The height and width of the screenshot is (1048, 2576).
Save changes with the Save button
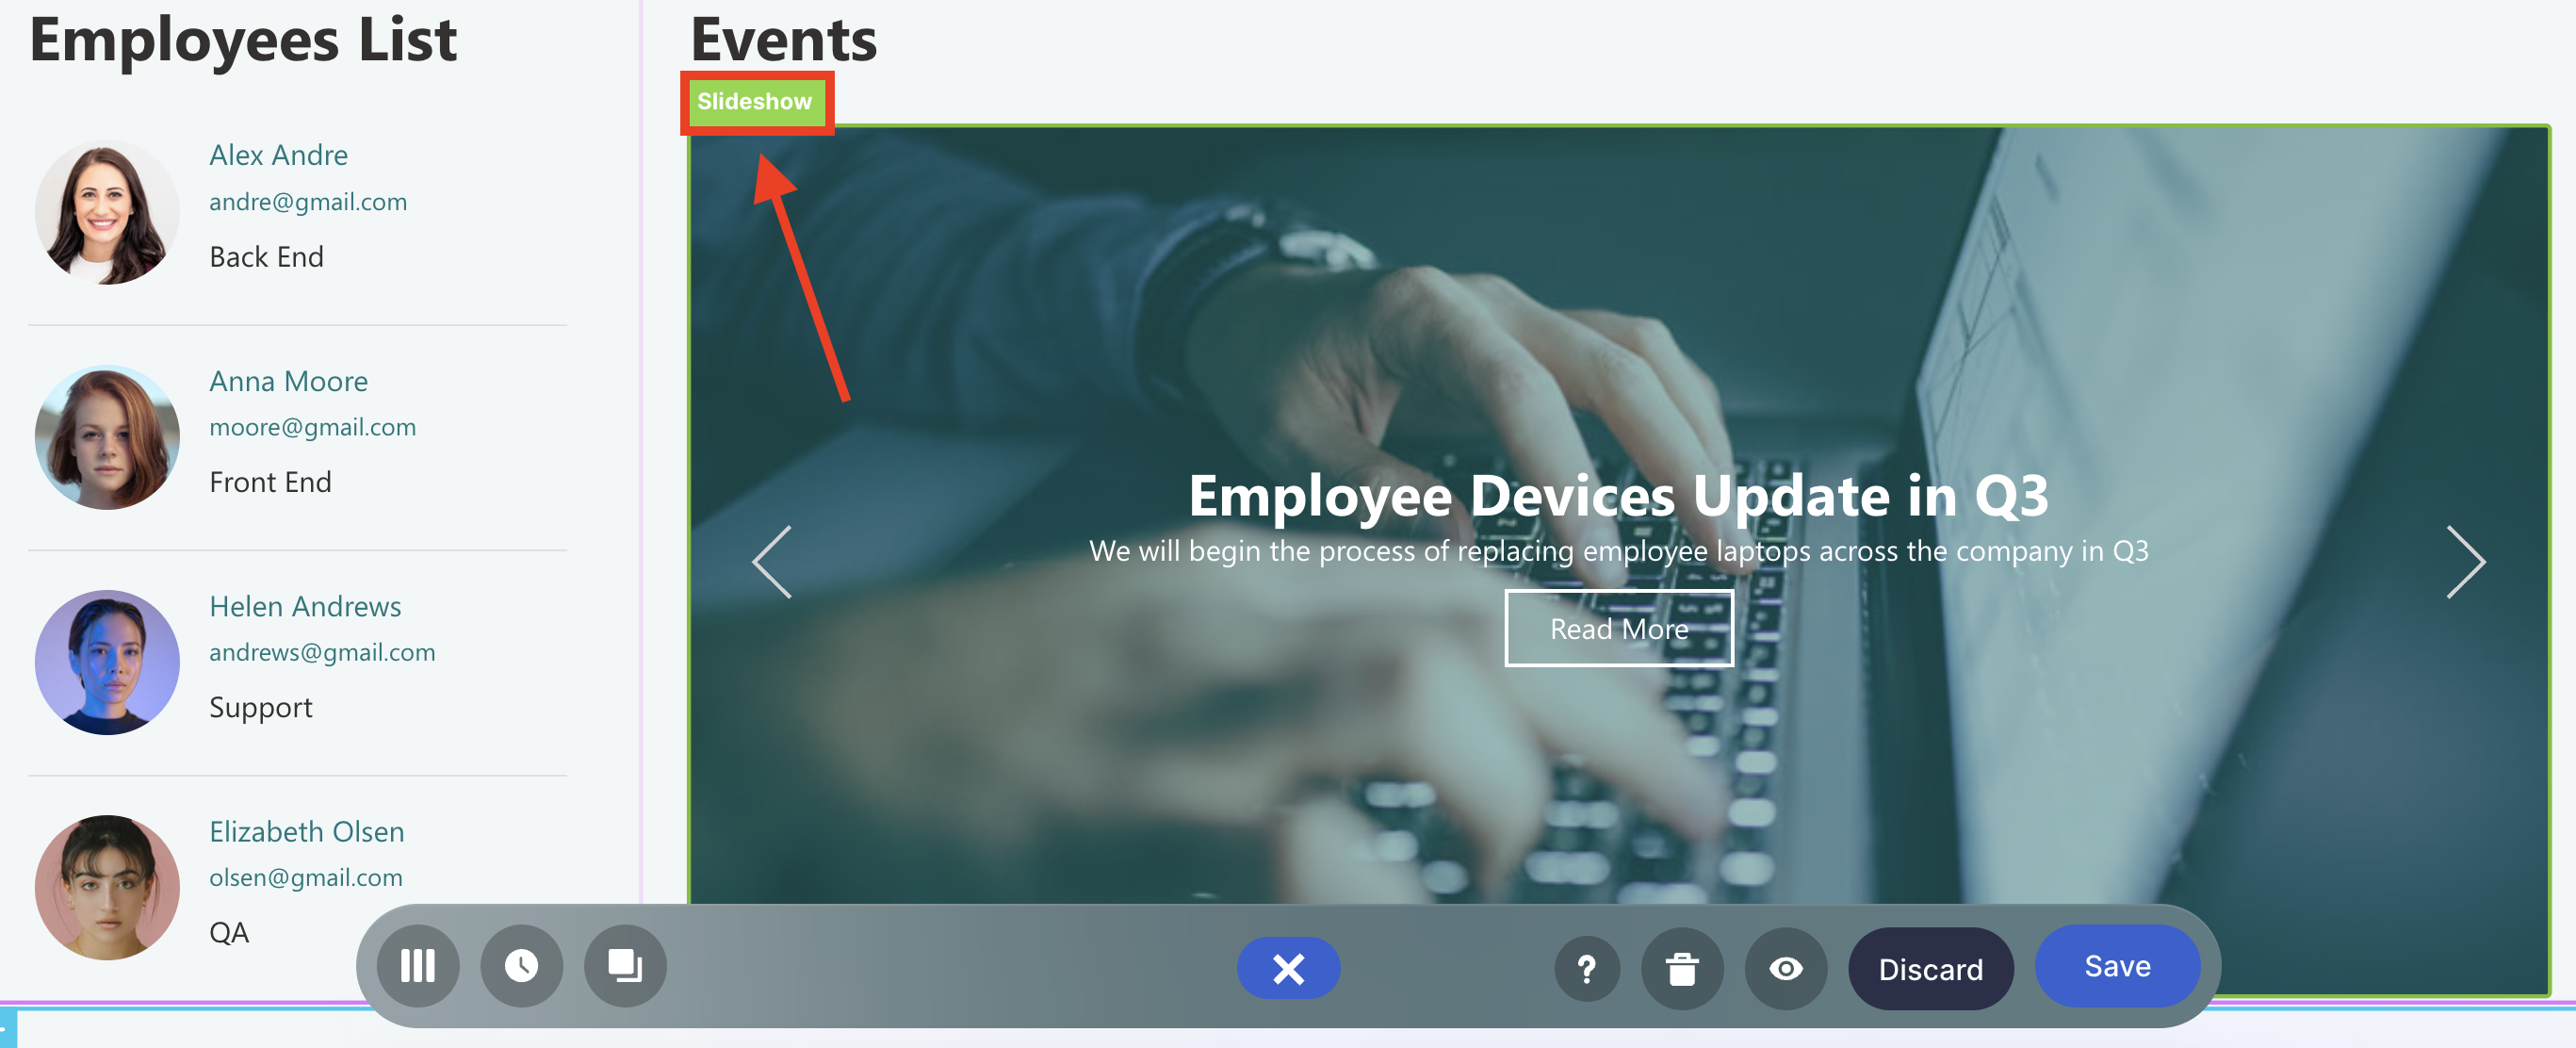[x=2117, y=966]
